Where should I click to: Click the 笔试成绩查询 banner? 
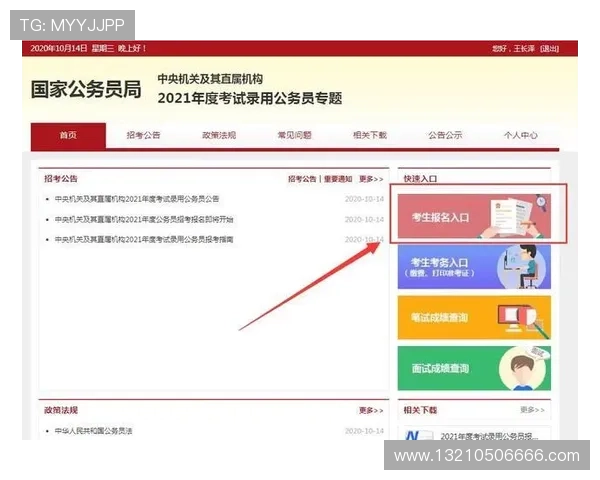click(474, 317)
